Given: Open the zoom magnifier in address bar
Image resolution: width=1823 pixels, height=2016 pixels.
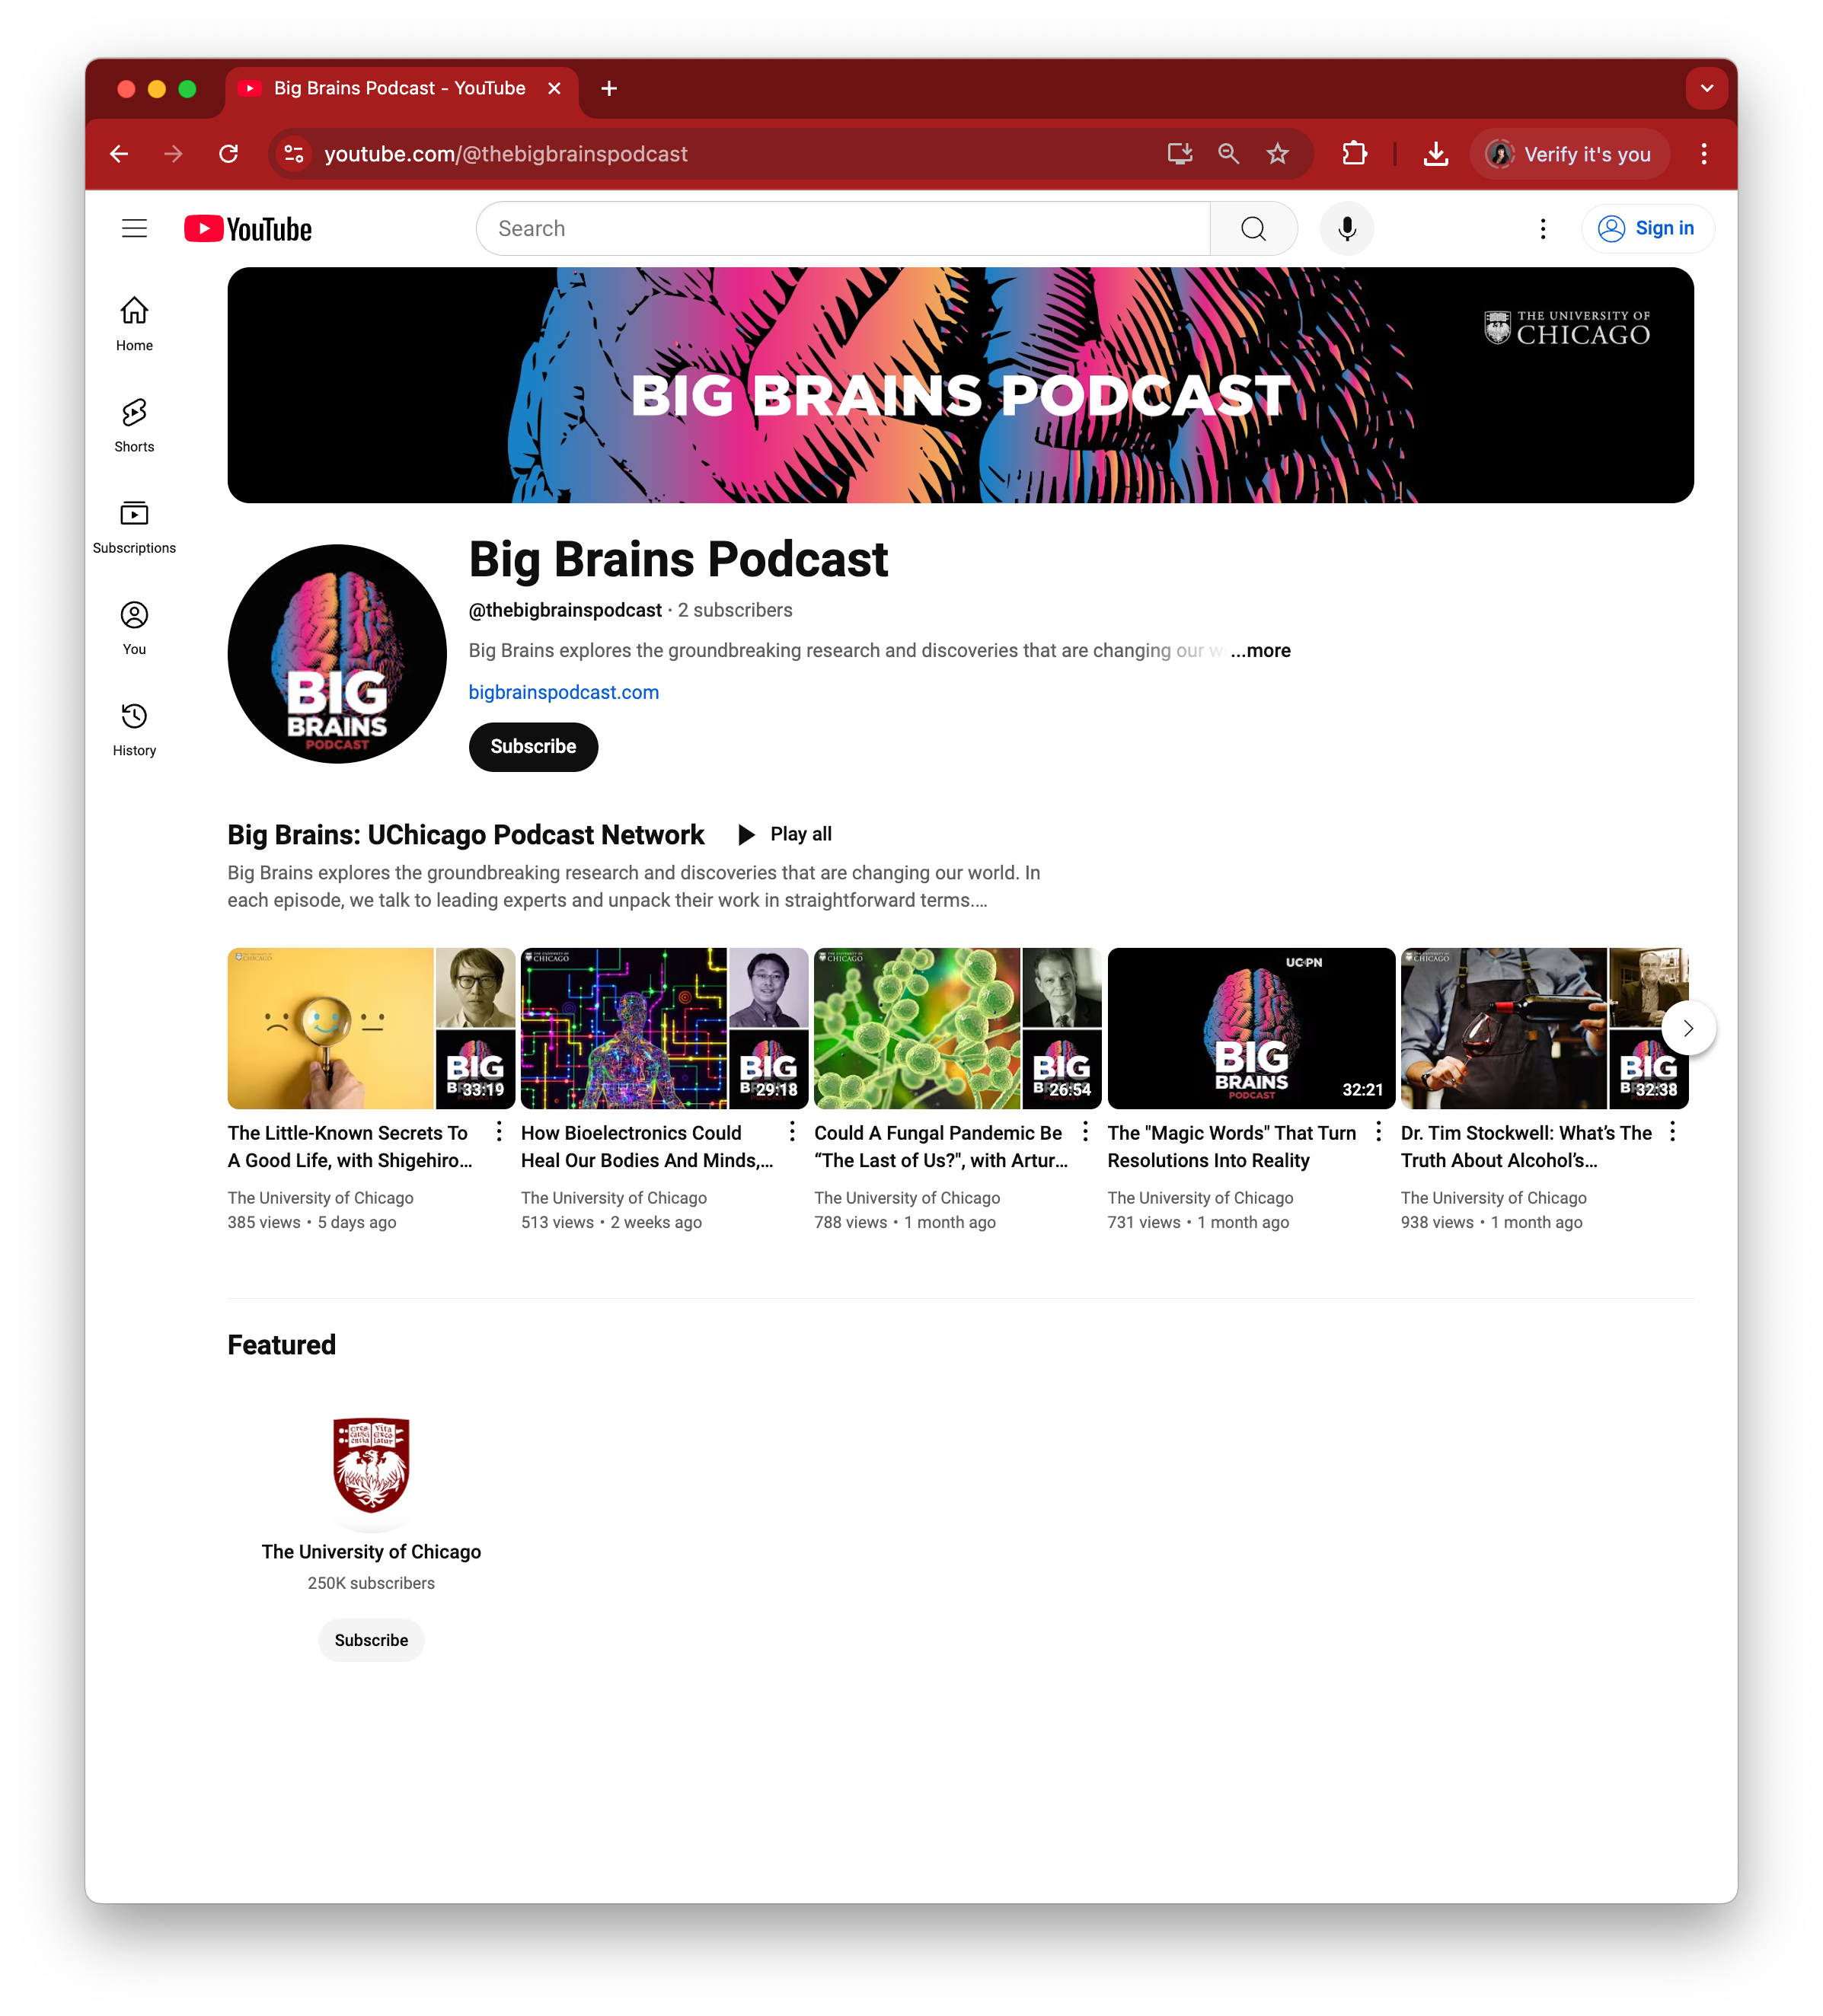Looking at the screenshot, I should point(1229,154).
